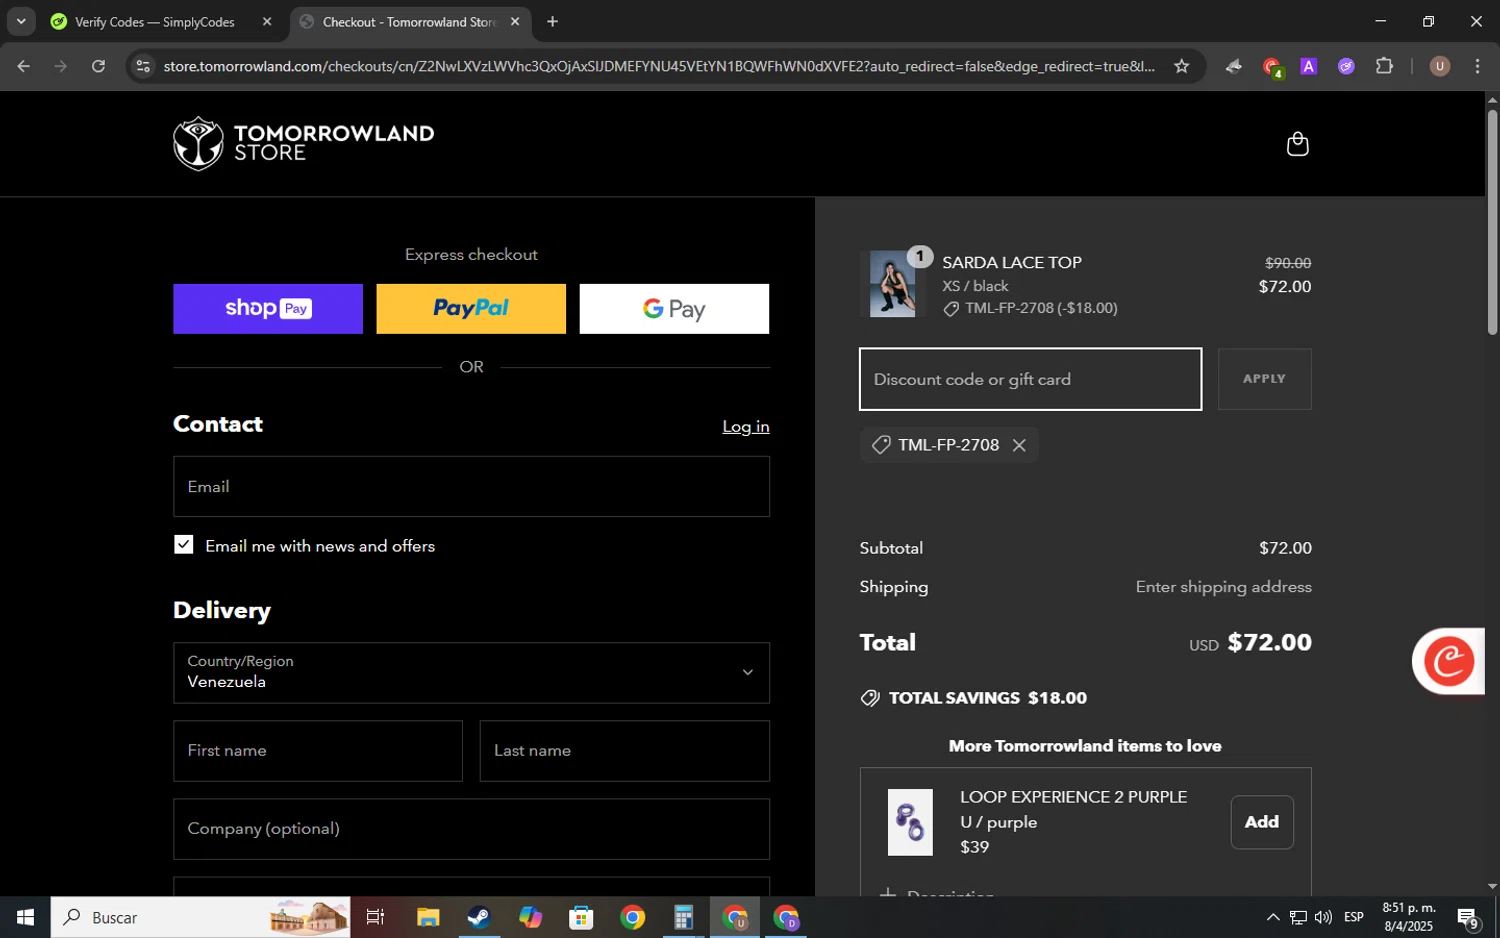Open Task View from taskbar
Image resolution: width=1500 pixels, height=938 pixels.
click(x=376, y=917)
